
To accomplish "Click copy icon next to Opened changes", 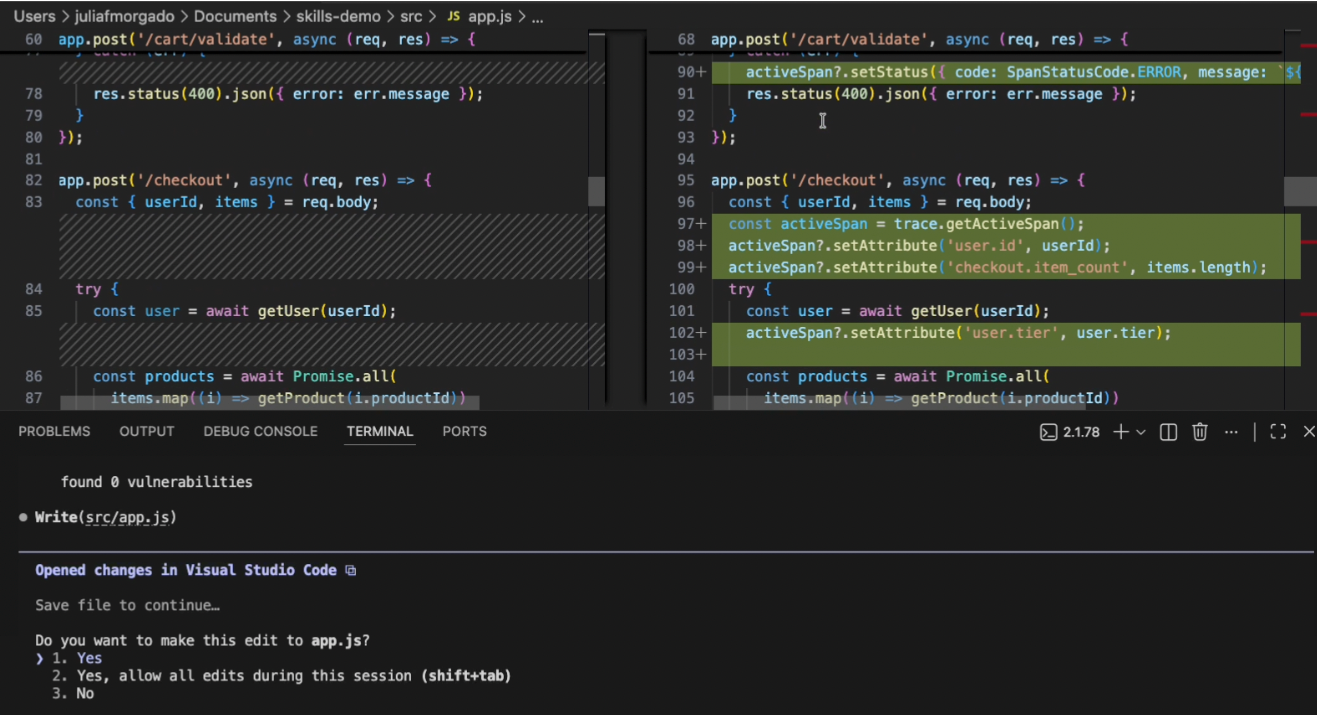I will pos(350,570).
